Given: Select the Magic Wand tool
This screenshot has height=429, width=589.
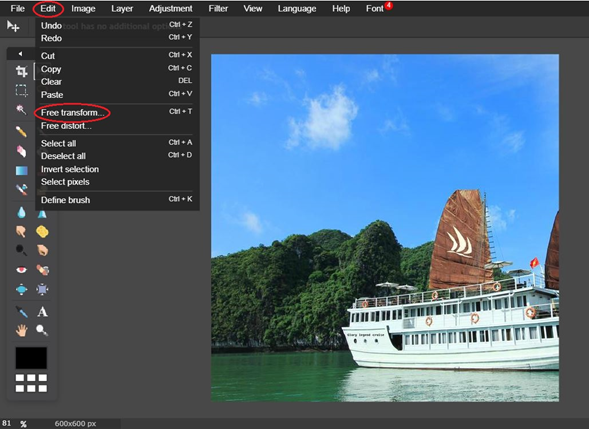Looking at the screenshot, I should (21, 110).
